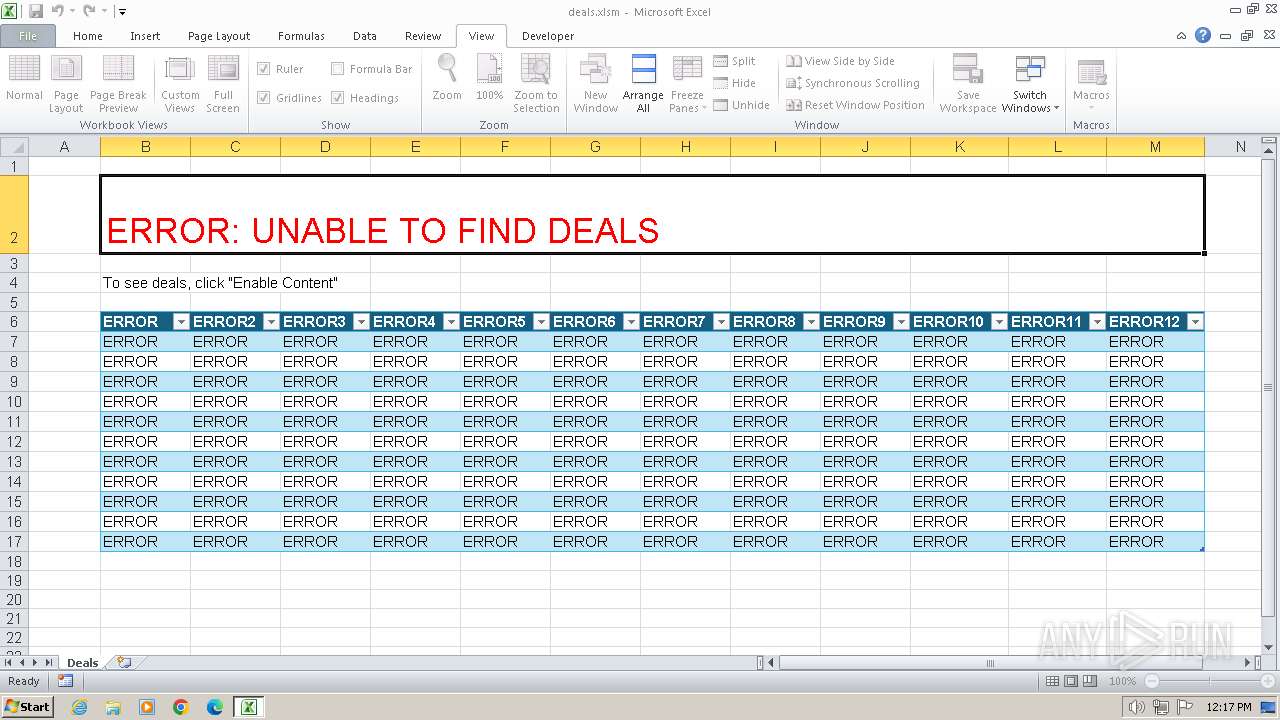Image resolution: width=1280 pixels, height=720 pixels.
Task: Select the Deals sheet tab
Action: pyautogui.click(x=82, y=662)
